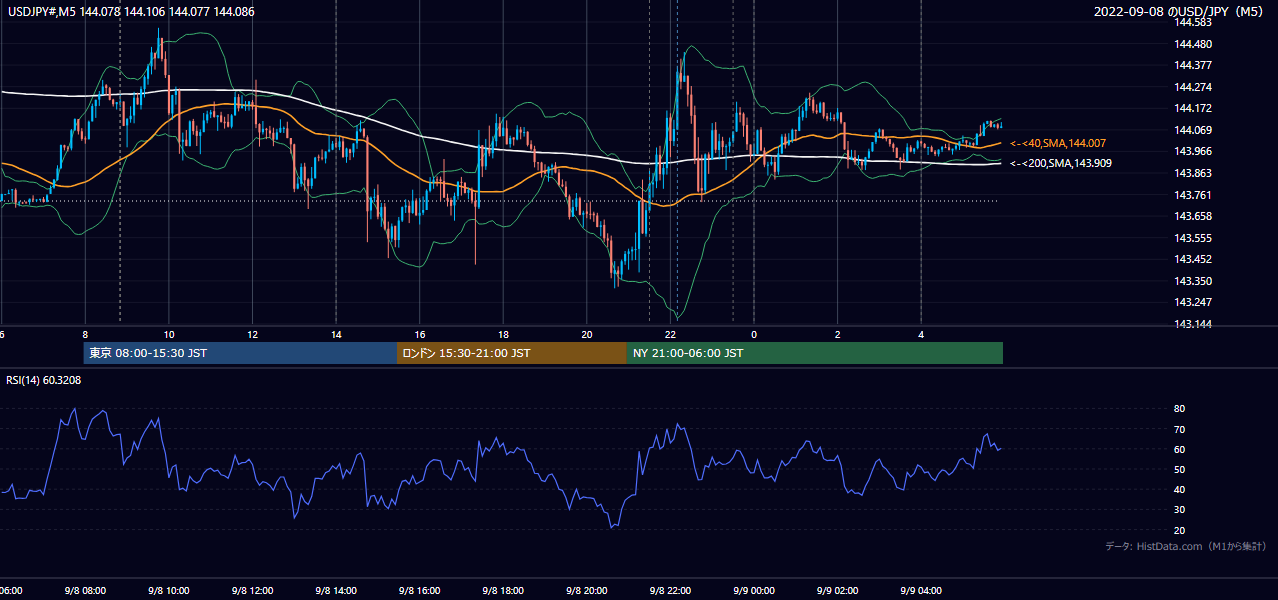Click the 9/9 04:00 bottom time label

pyautogui.click(x=921, y=590)
